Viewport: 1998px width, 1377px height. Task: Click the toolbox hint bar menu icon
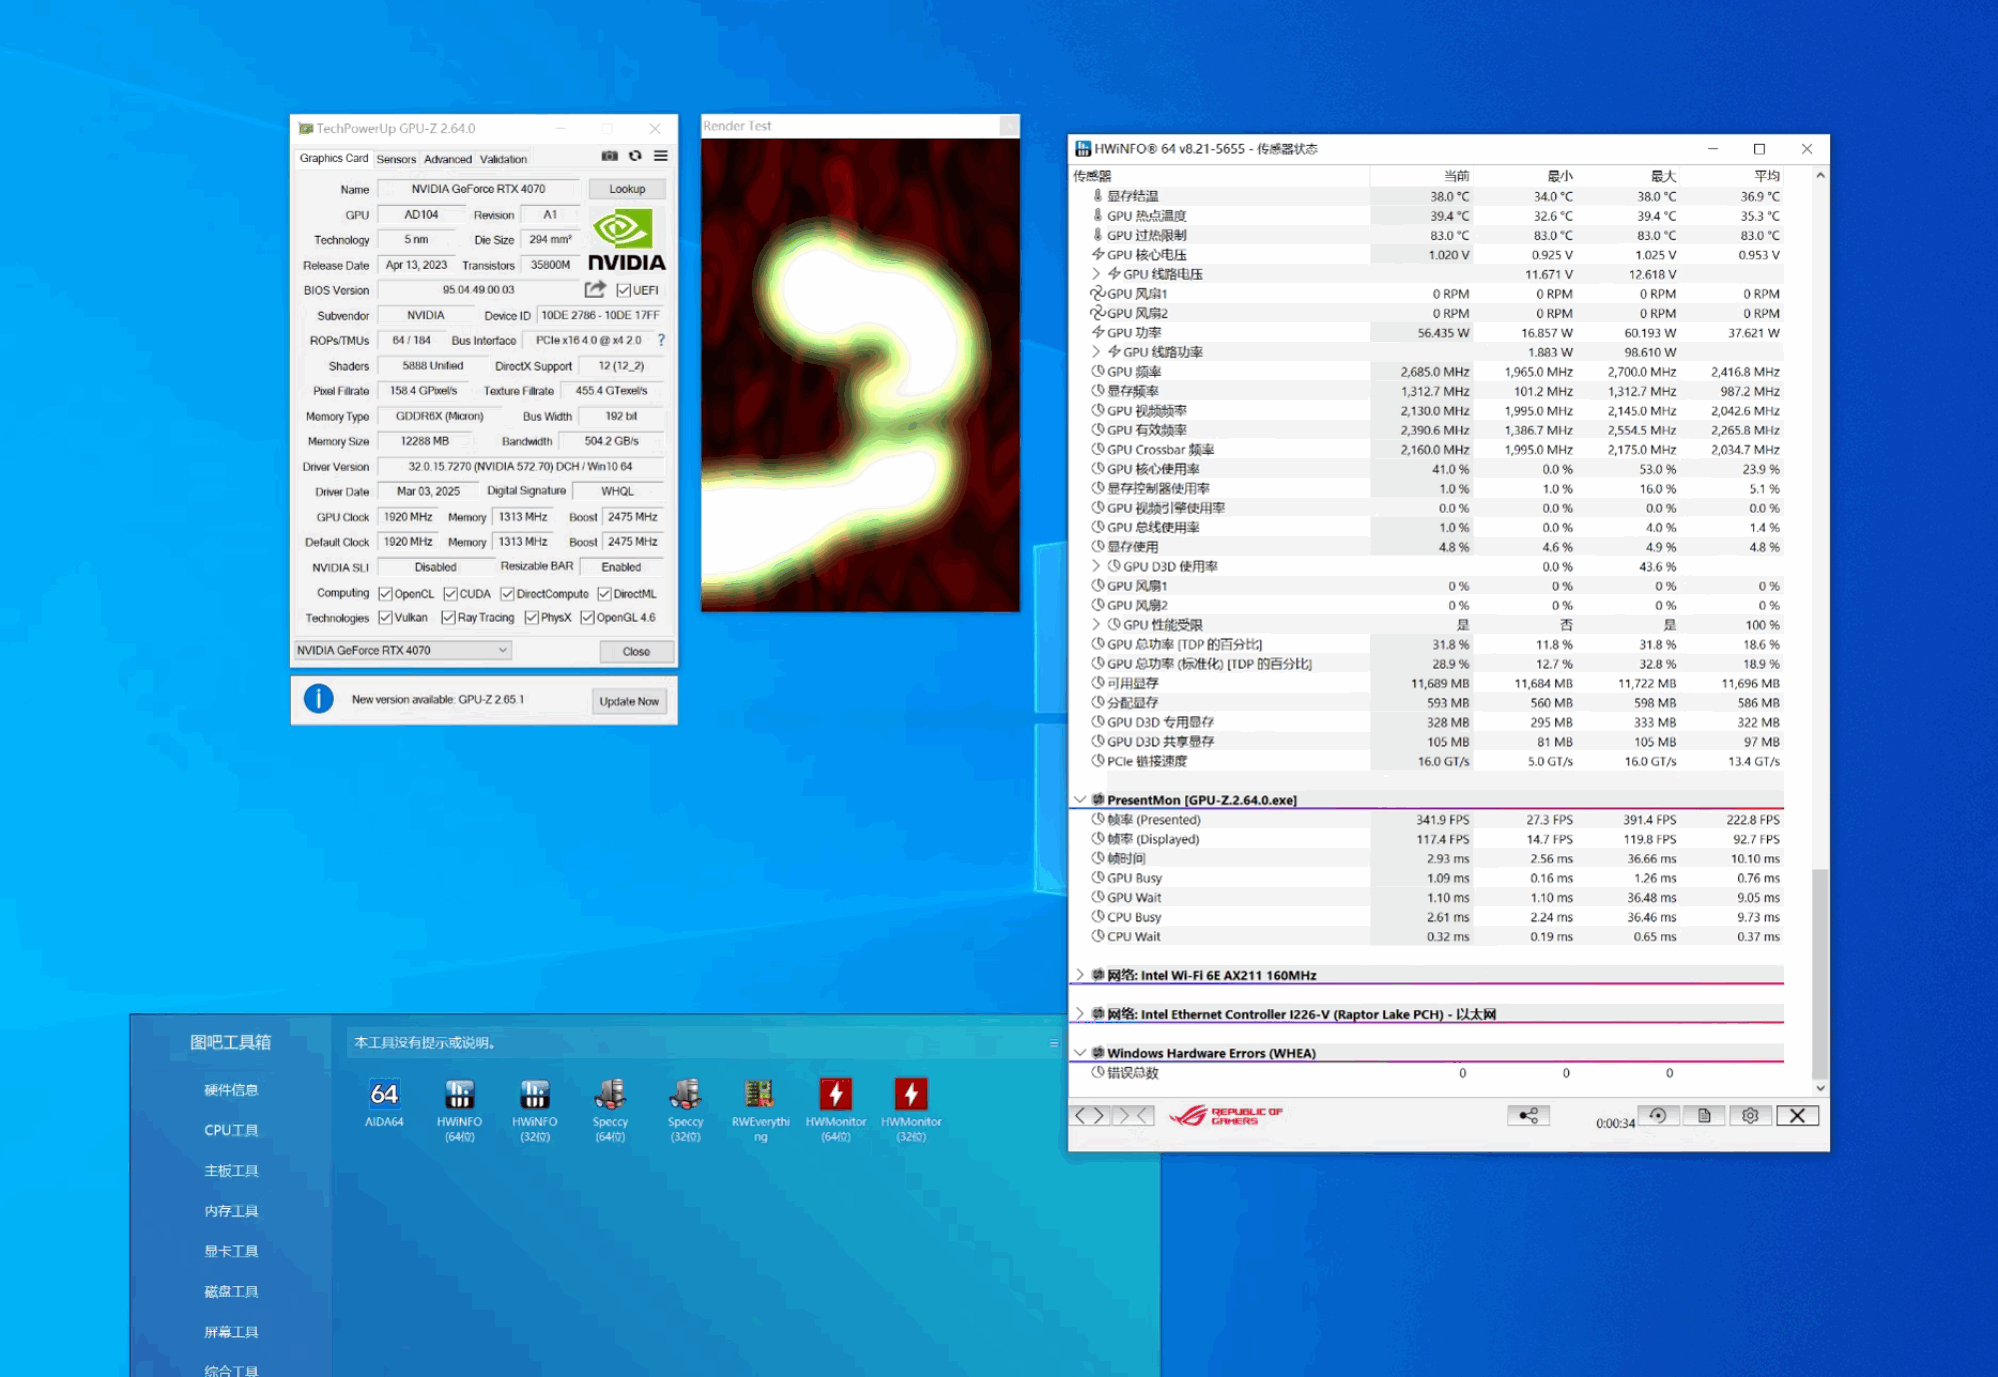click(x=1053, y=1043)
